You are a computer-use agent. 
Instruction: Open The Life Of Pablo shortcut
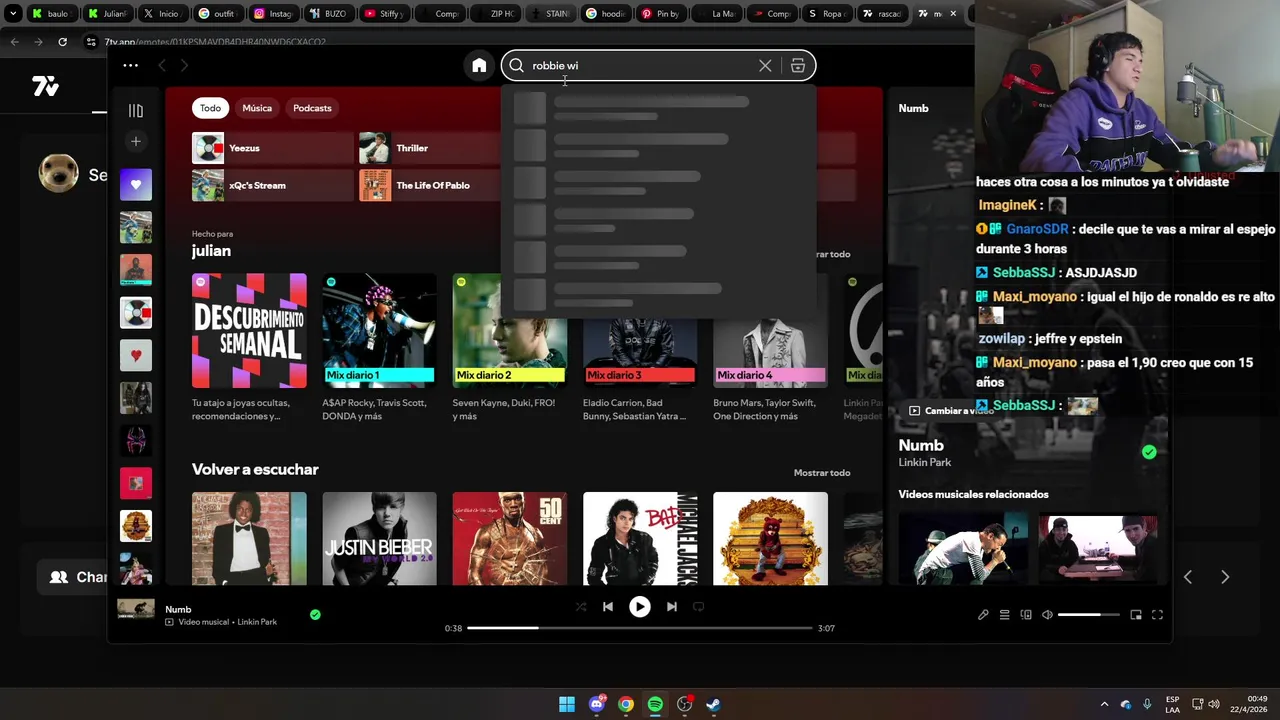click(x=430, y=185)
